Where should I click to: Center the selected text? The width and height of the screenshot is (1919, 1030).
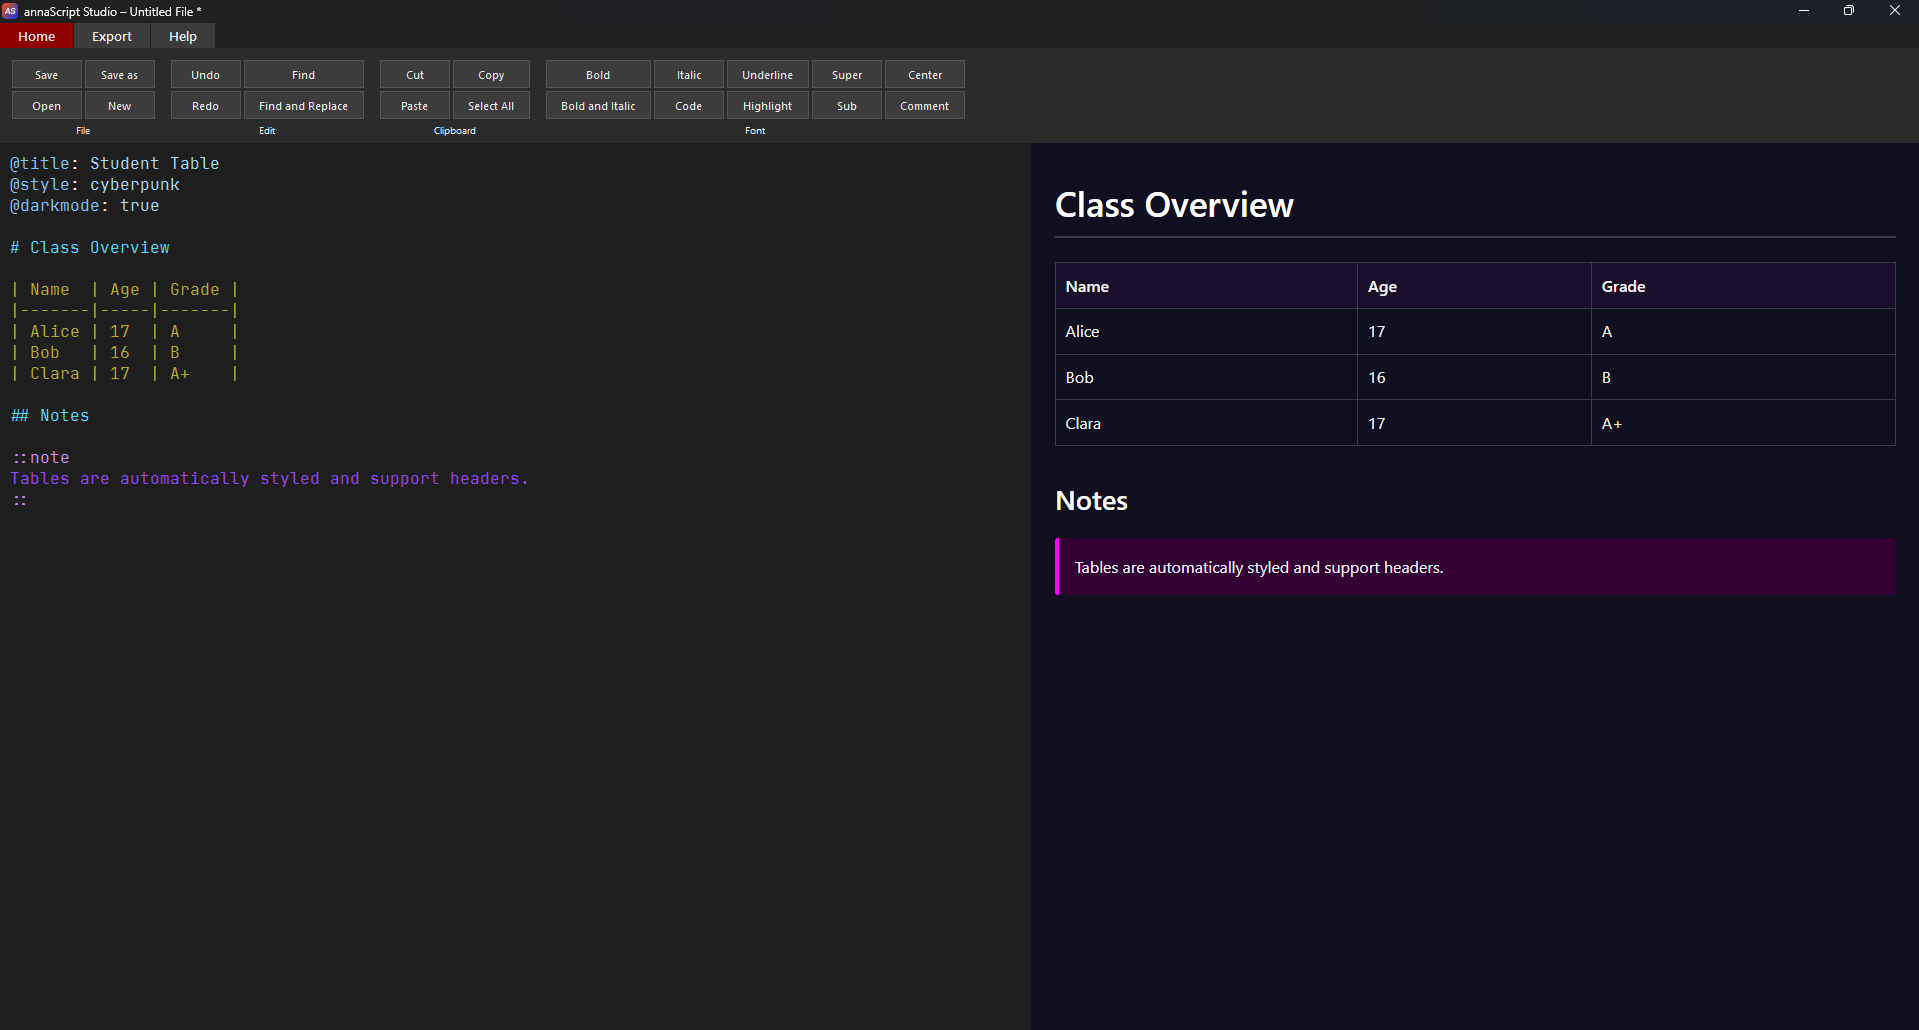pyautogui.click(x=925, y=75)
